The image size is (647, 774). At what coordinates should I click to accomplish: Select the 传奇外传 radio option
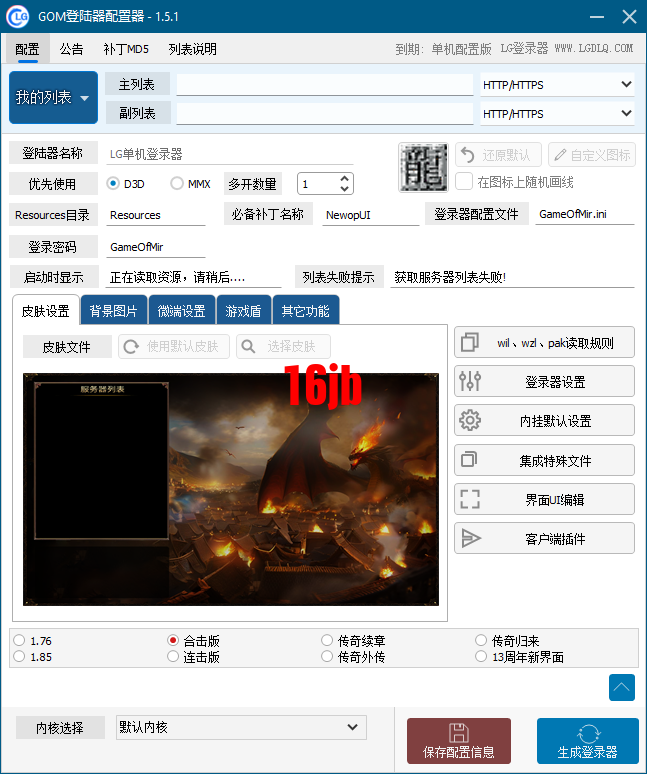tap(327, 657)
